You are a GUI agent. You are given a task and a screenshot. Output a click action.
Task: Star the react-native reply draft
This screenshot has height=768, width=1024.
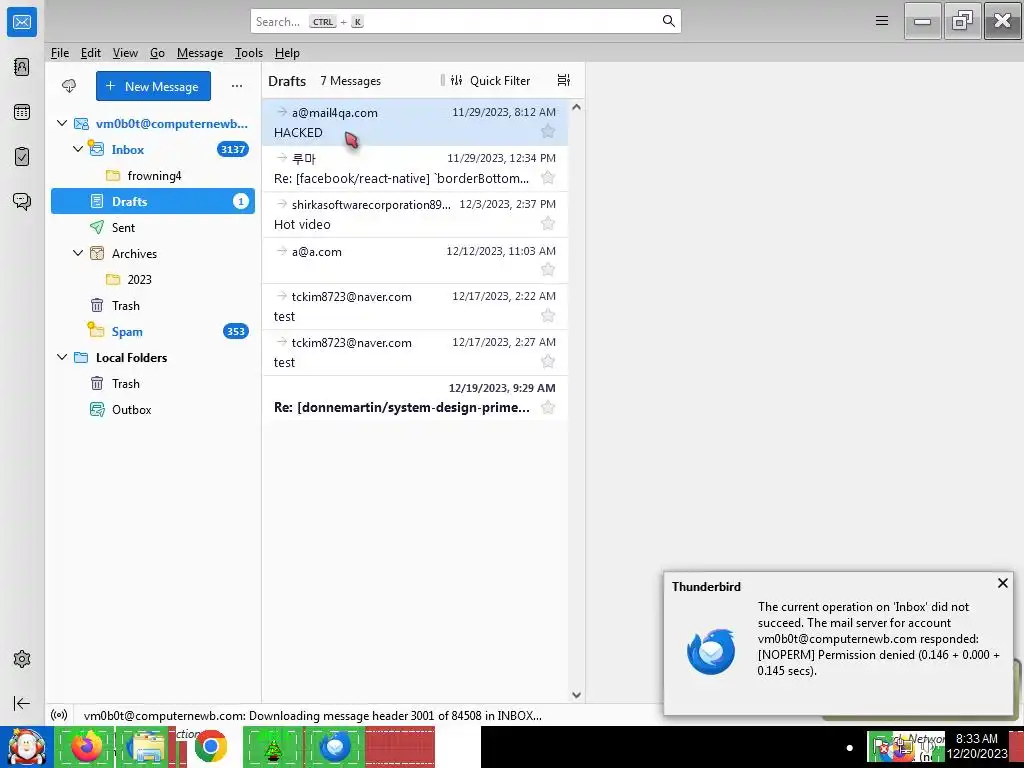pyautogui.click(x=548, y=178)
